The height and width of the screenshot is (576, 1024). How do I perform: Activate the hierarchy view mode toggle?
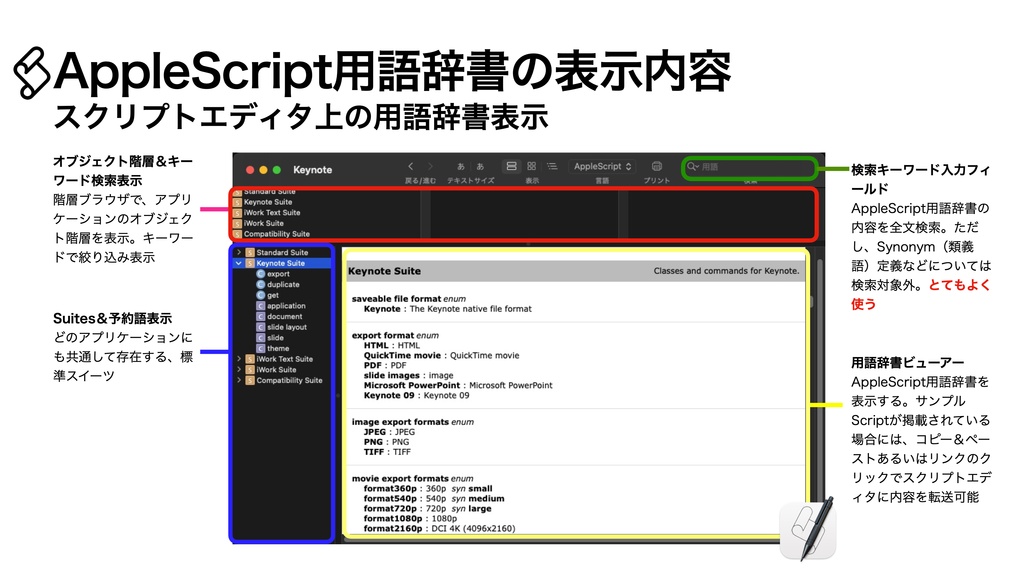(511, 166)
